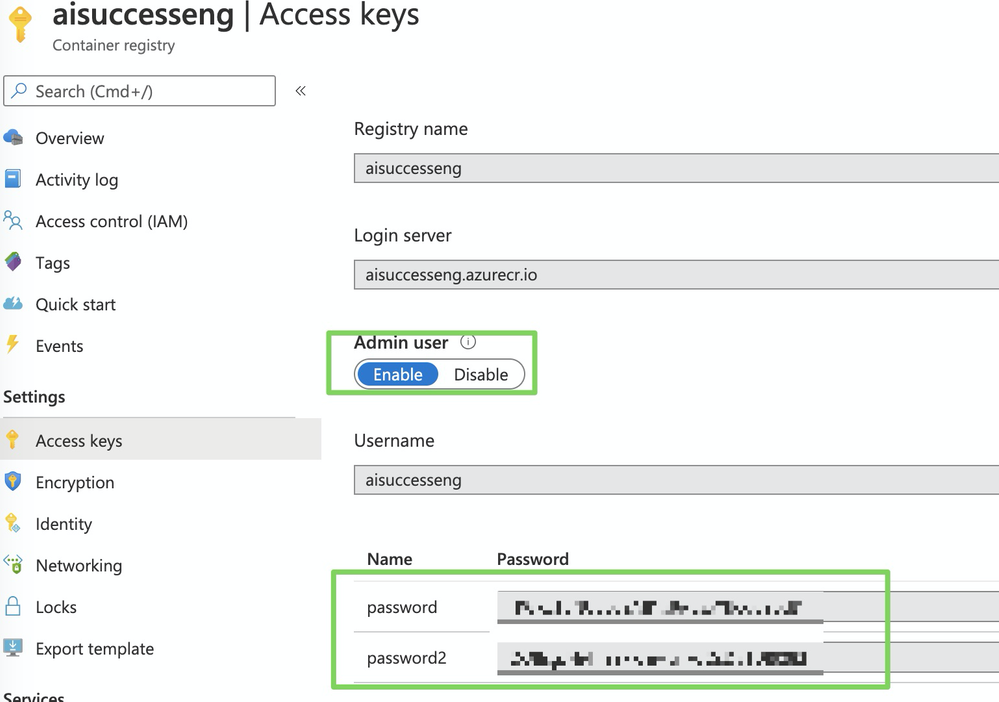This screenshot has height=702, width=999.
Task: Click the Tags icon in sidebar
Action: coord(13,263)
